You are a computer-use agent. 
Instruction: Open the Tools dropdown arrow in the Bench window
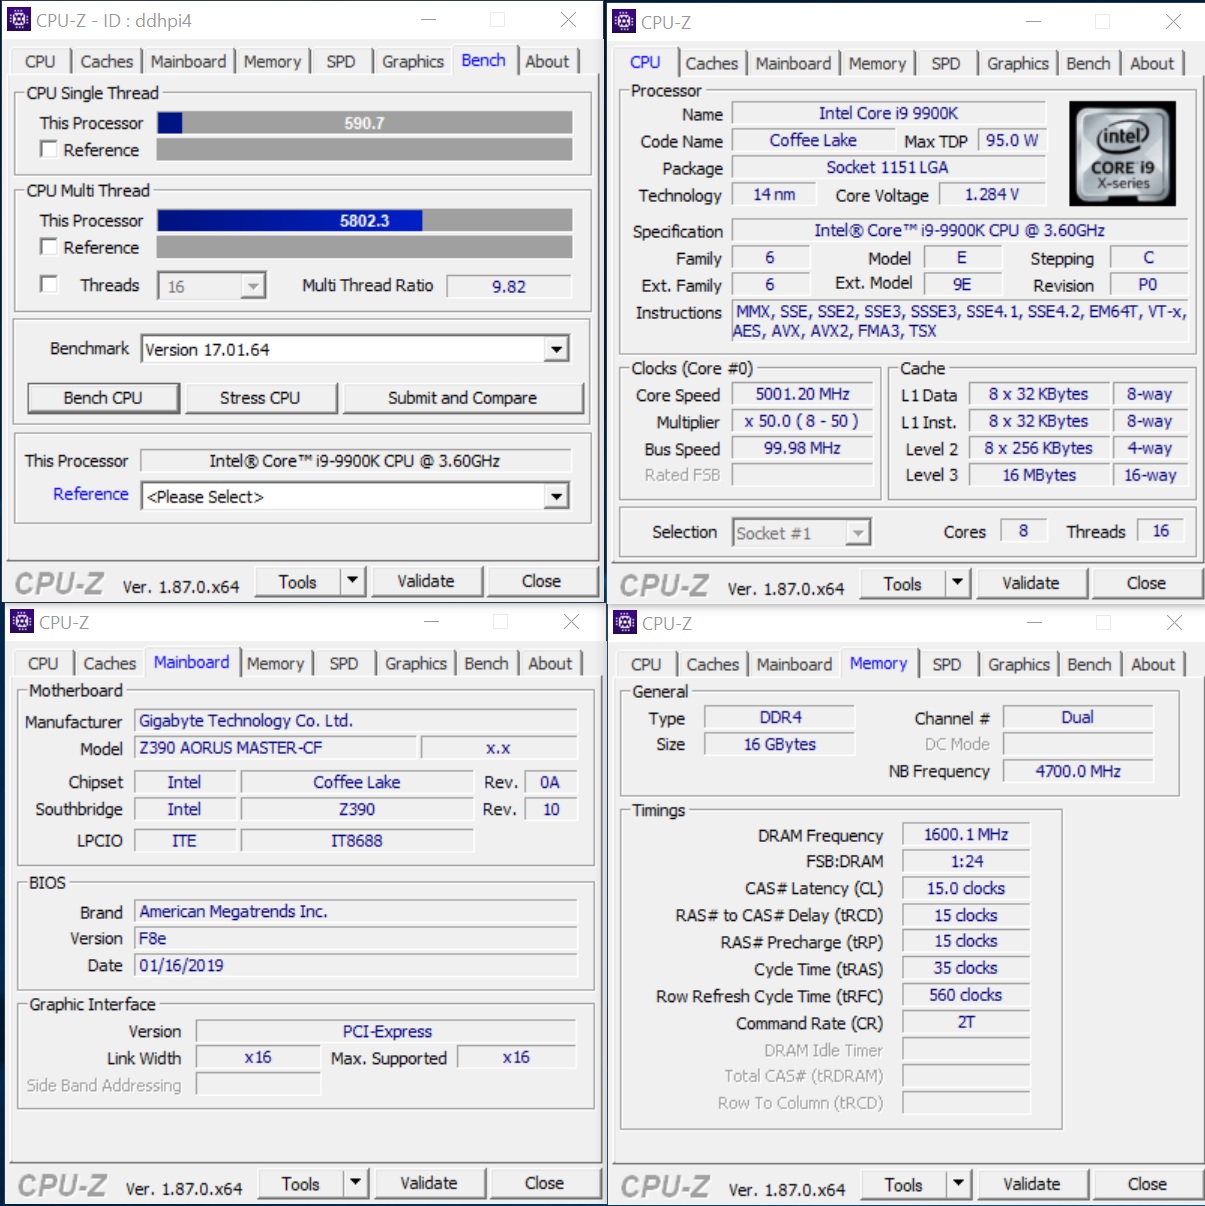352,581
